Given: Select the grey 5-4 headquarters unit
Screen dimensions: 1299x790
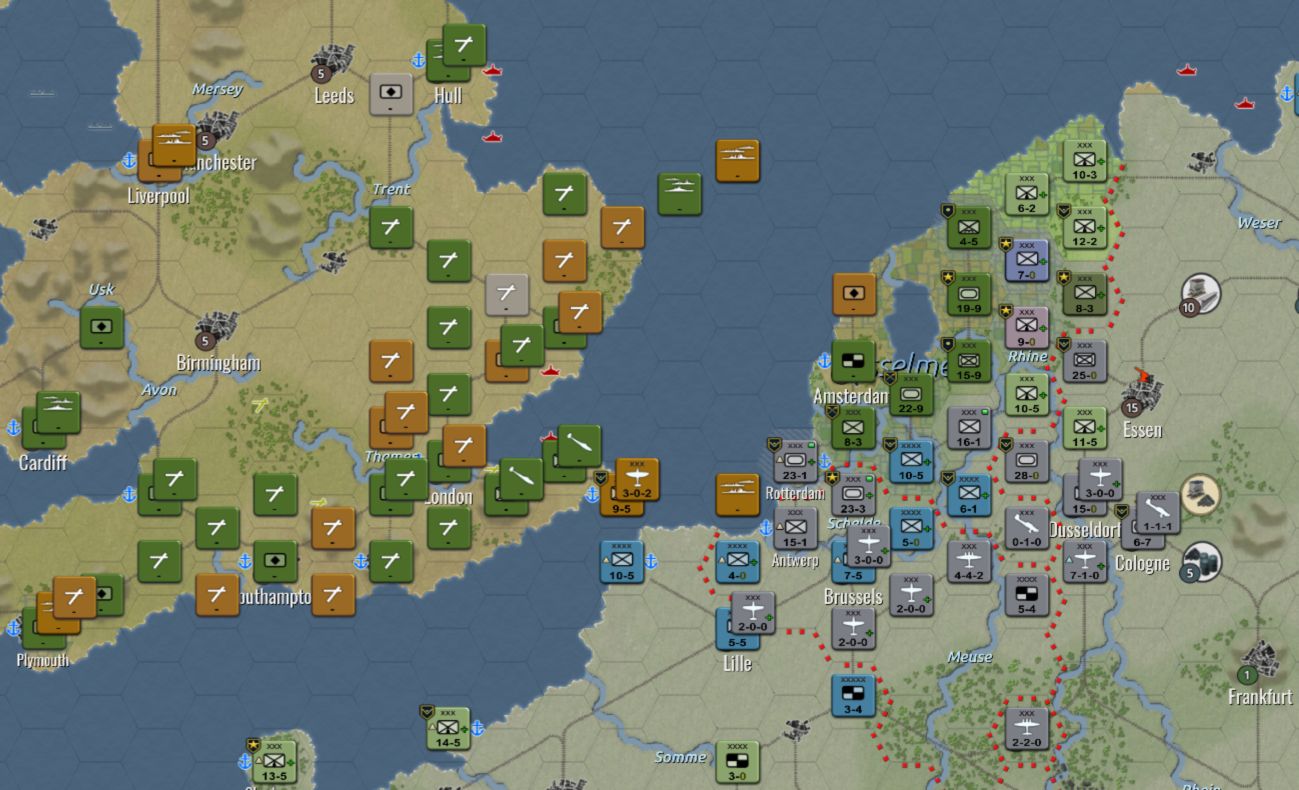Looking at the screenshot, I should point(1027,594).
